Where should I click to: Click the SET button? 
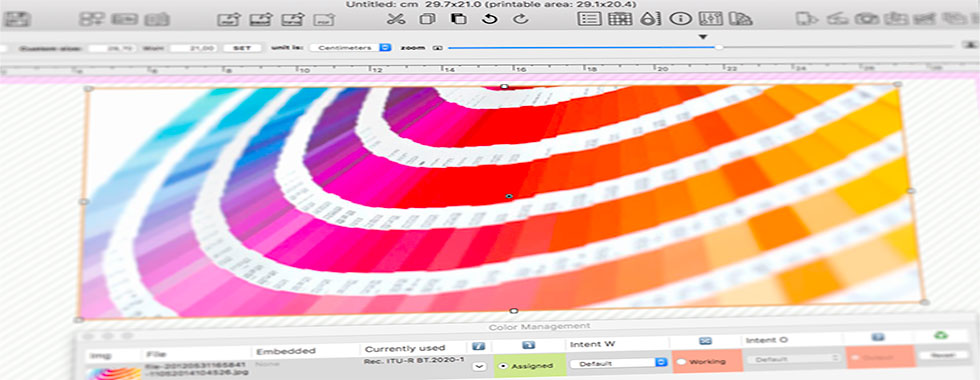(x=242, y=48)
